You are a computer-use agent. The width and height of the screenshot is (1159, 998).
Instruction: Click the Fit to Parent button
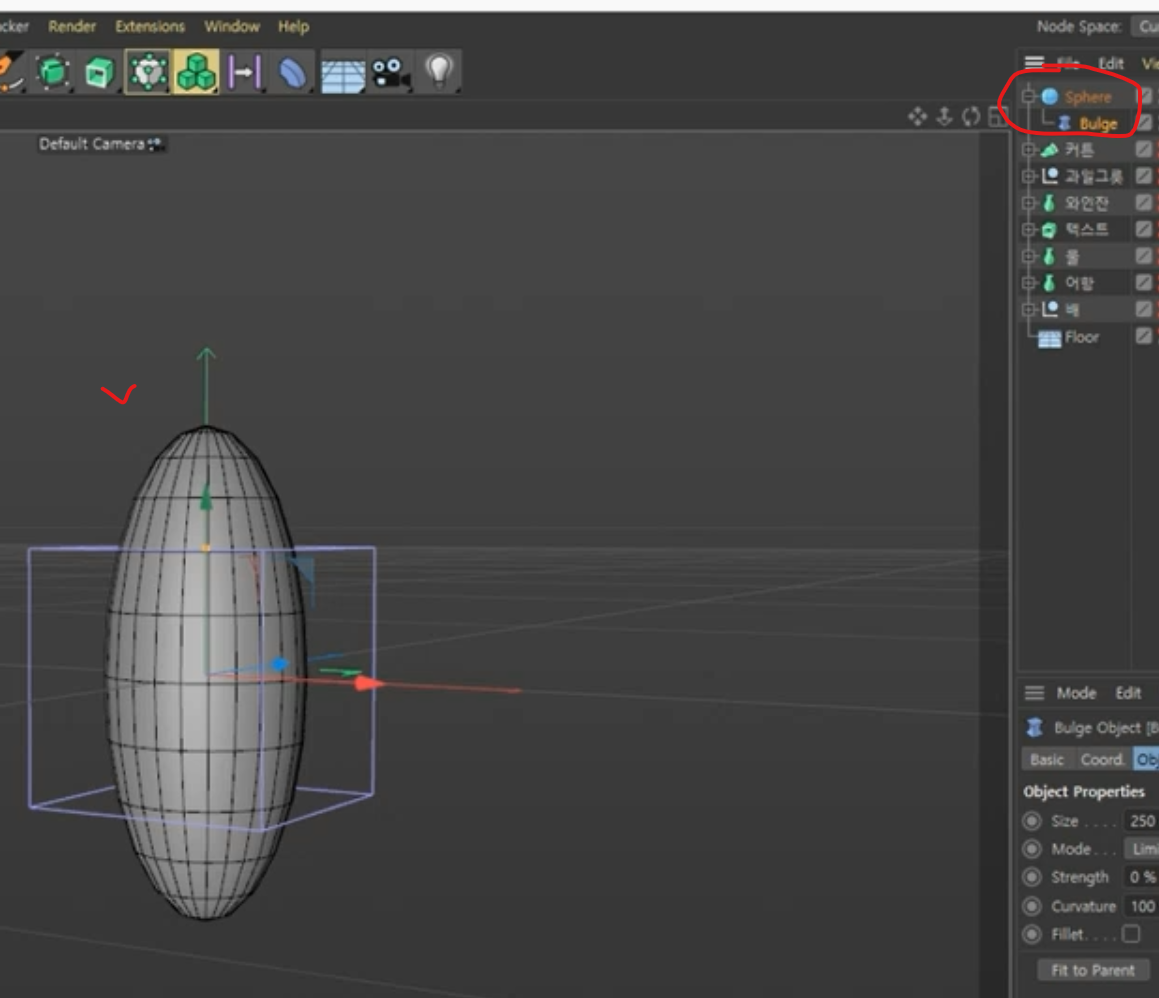point(1092,970)
